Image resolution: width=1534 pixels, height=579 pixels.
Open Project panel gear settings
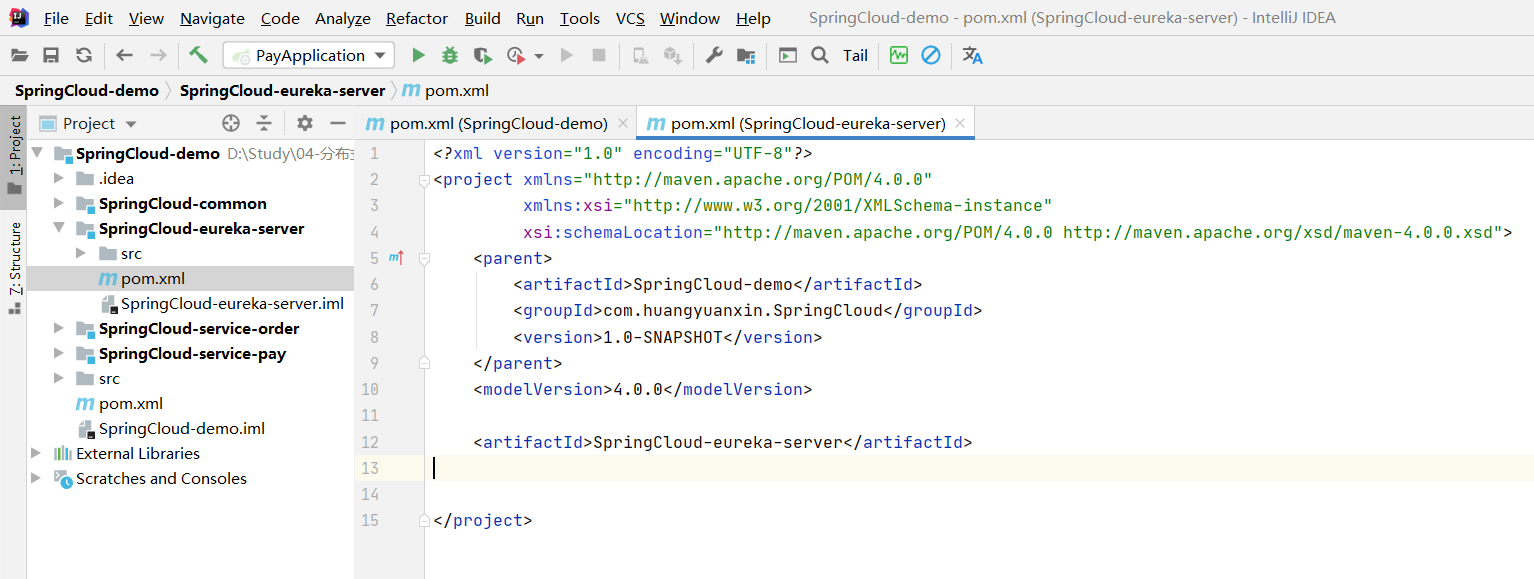(x=305, y=123)
